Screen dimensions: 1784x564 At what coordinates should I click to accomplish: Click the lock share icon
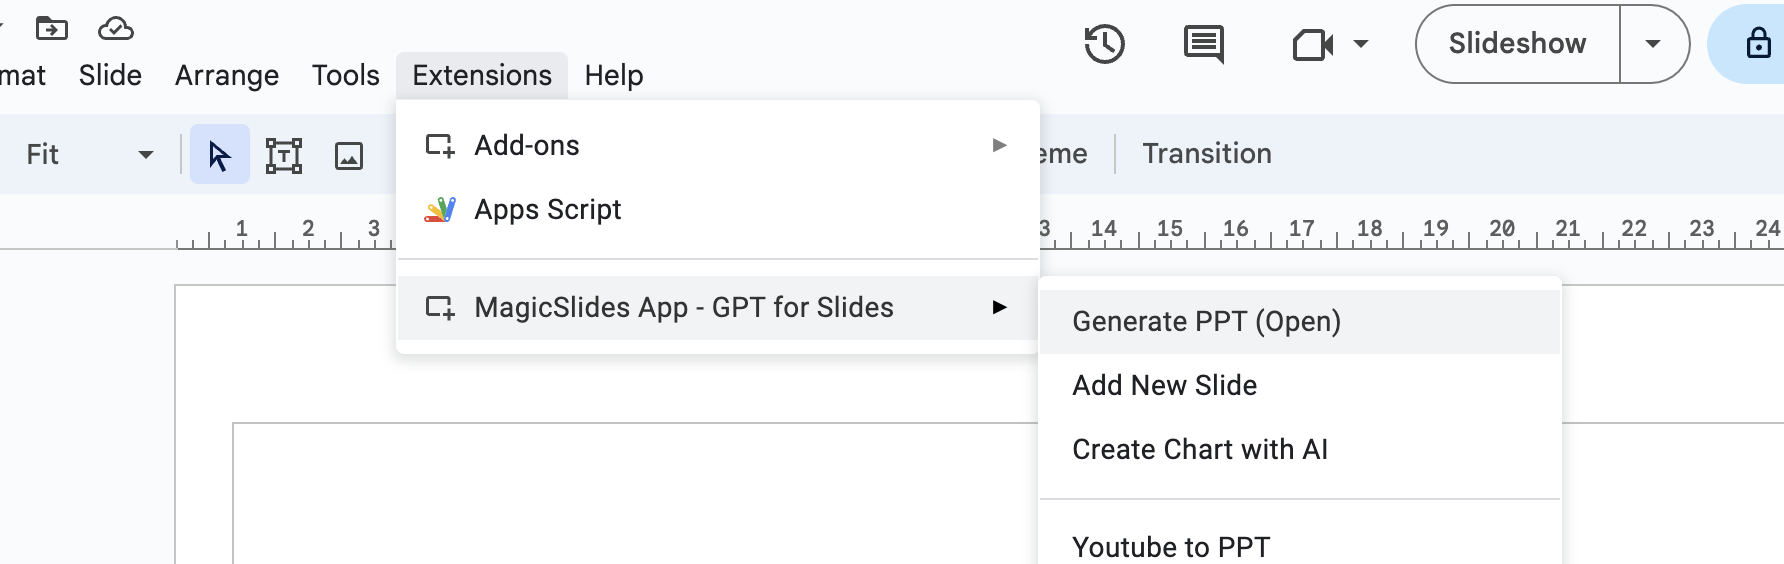click(1758, 44)
